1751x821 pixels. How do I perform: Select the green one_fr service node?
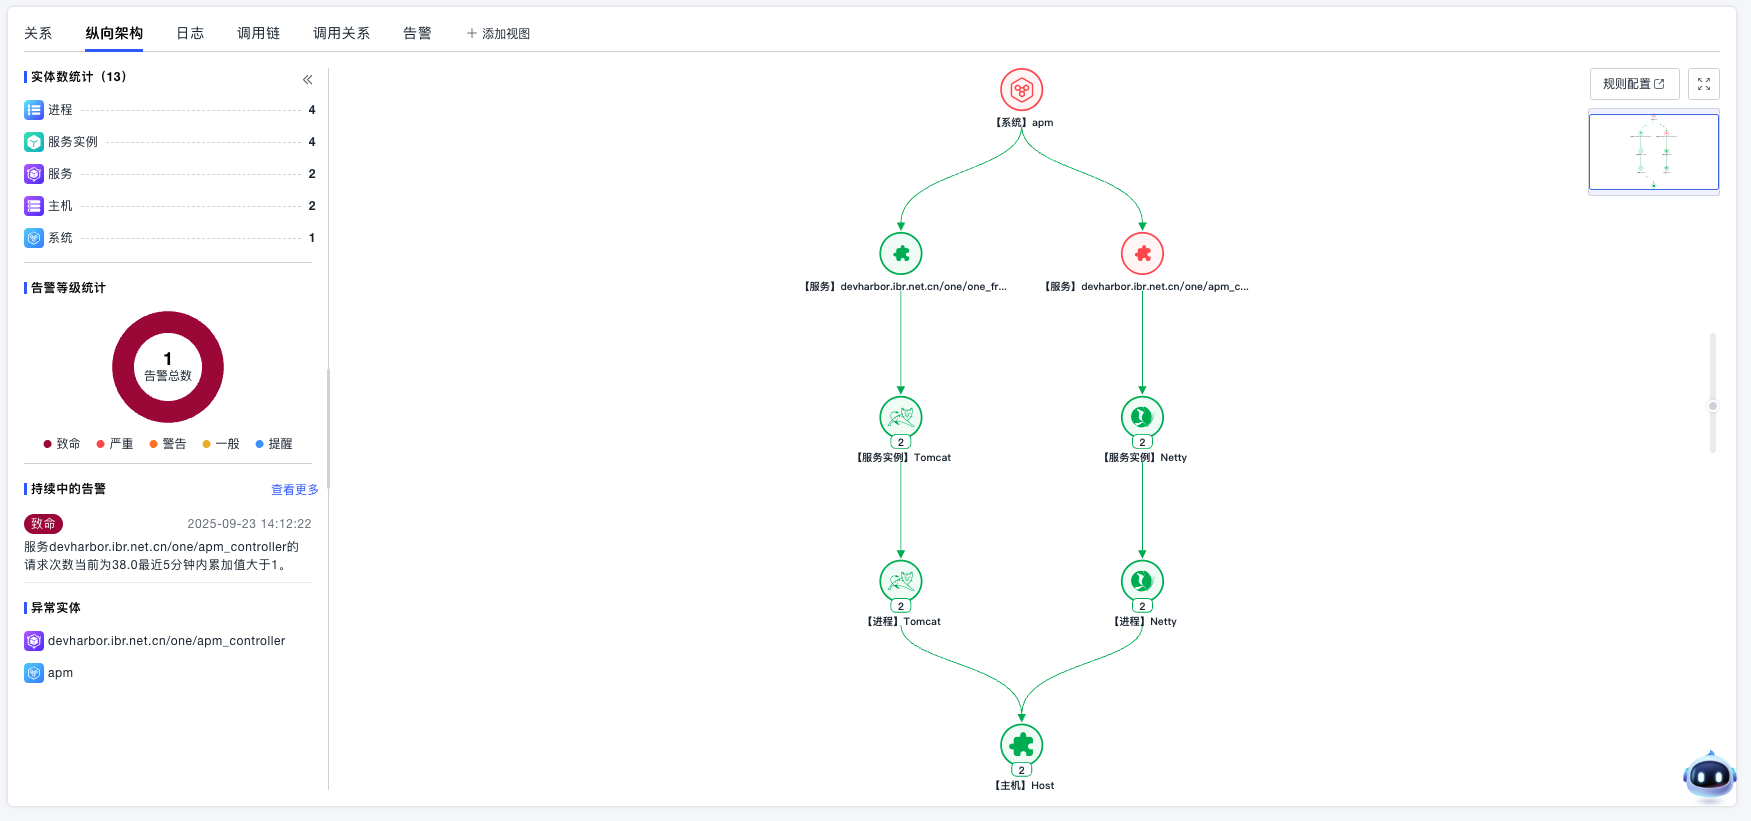coord(900,254)
